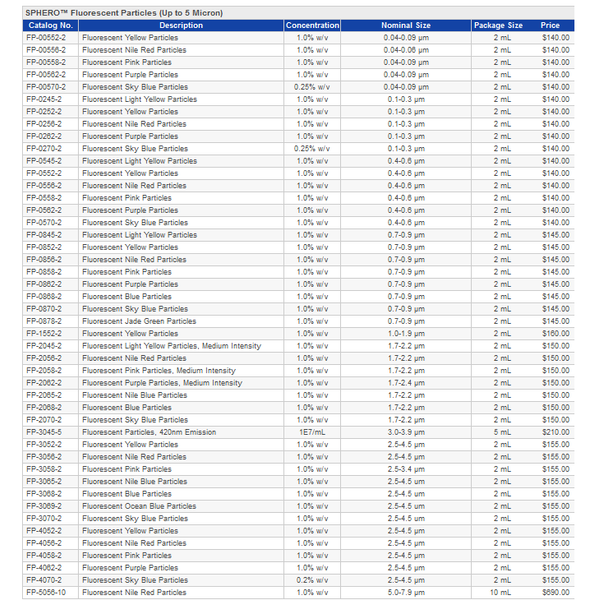This screenshot has height=600, width=600.
Task: Click 'Fluorescent Purple Particles, Medium Intensity' description
Action: 162,383
